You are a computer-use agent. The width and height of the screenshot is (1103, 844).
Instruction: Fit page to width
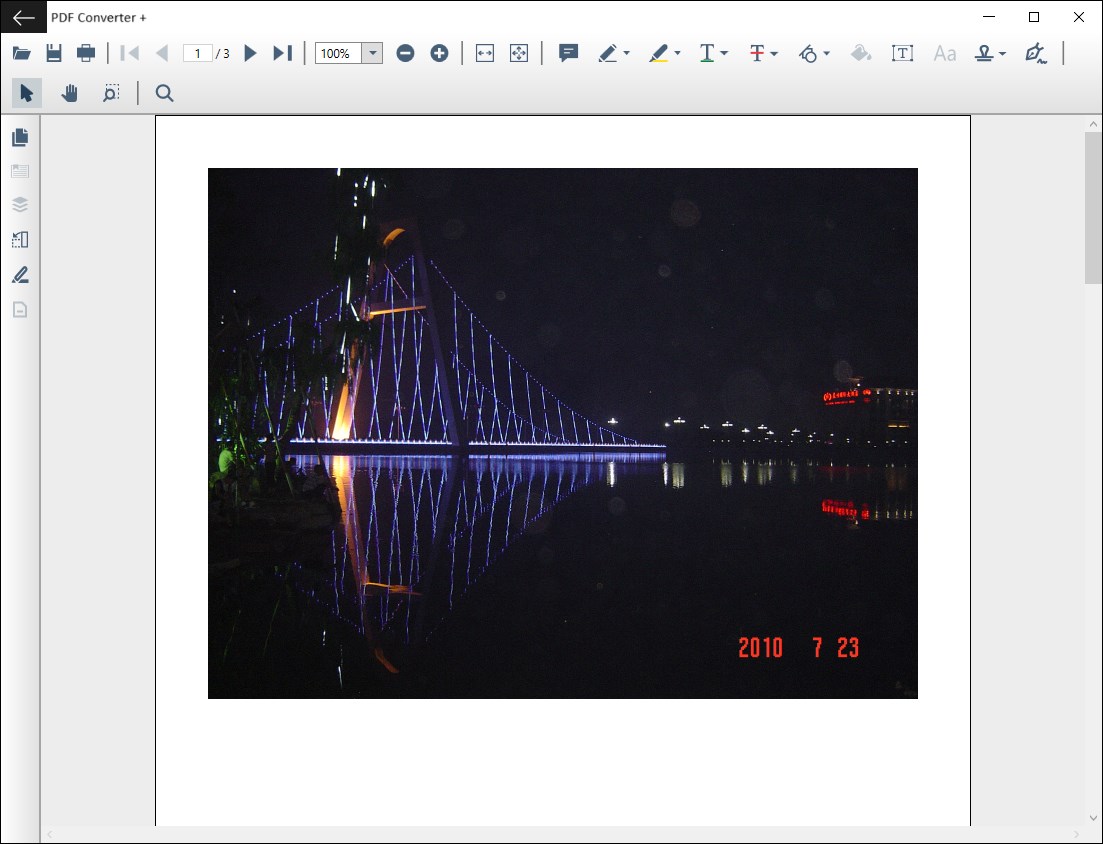point(485,53)
